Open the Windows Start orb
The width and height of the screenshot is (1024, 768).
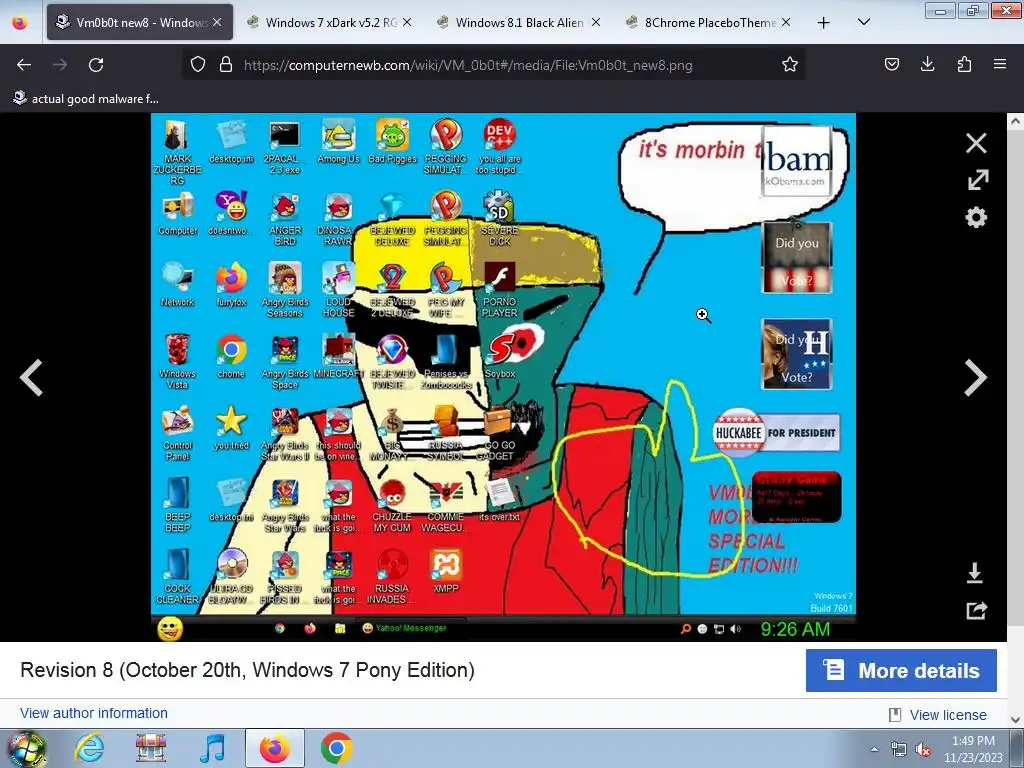[27, 749]
